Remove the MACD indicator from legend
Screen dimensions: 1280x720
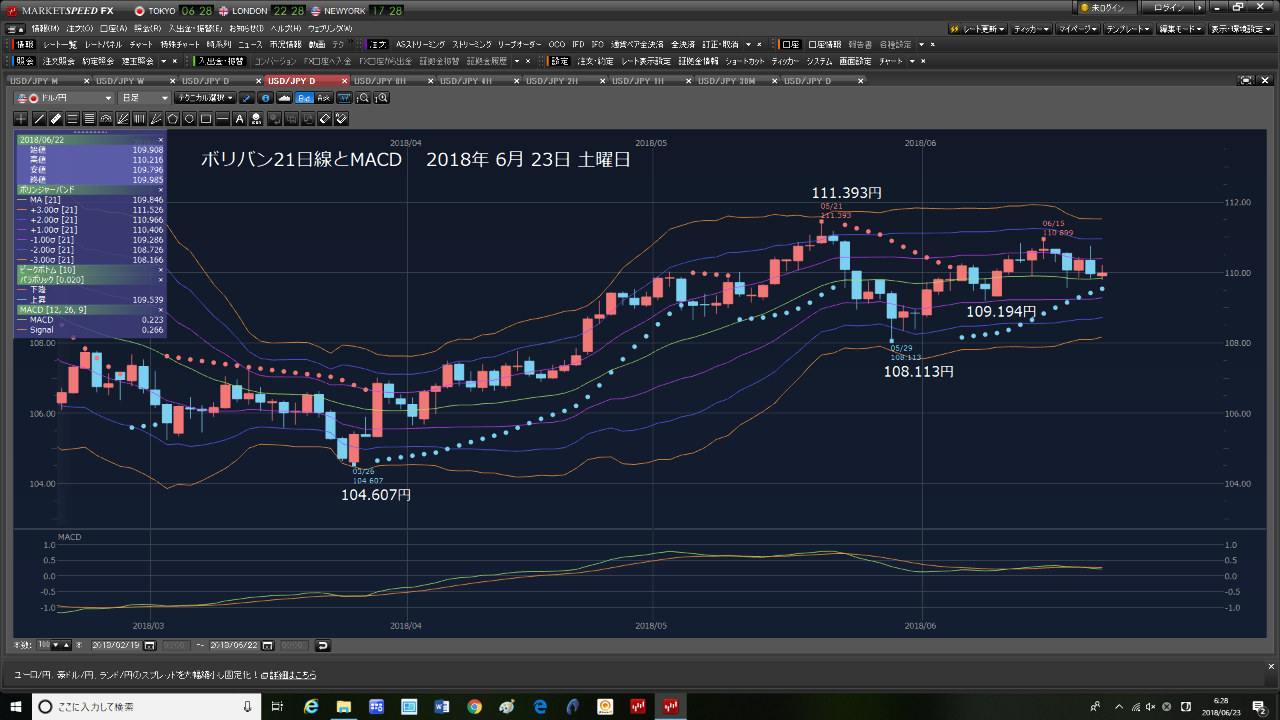pos(160,310)
